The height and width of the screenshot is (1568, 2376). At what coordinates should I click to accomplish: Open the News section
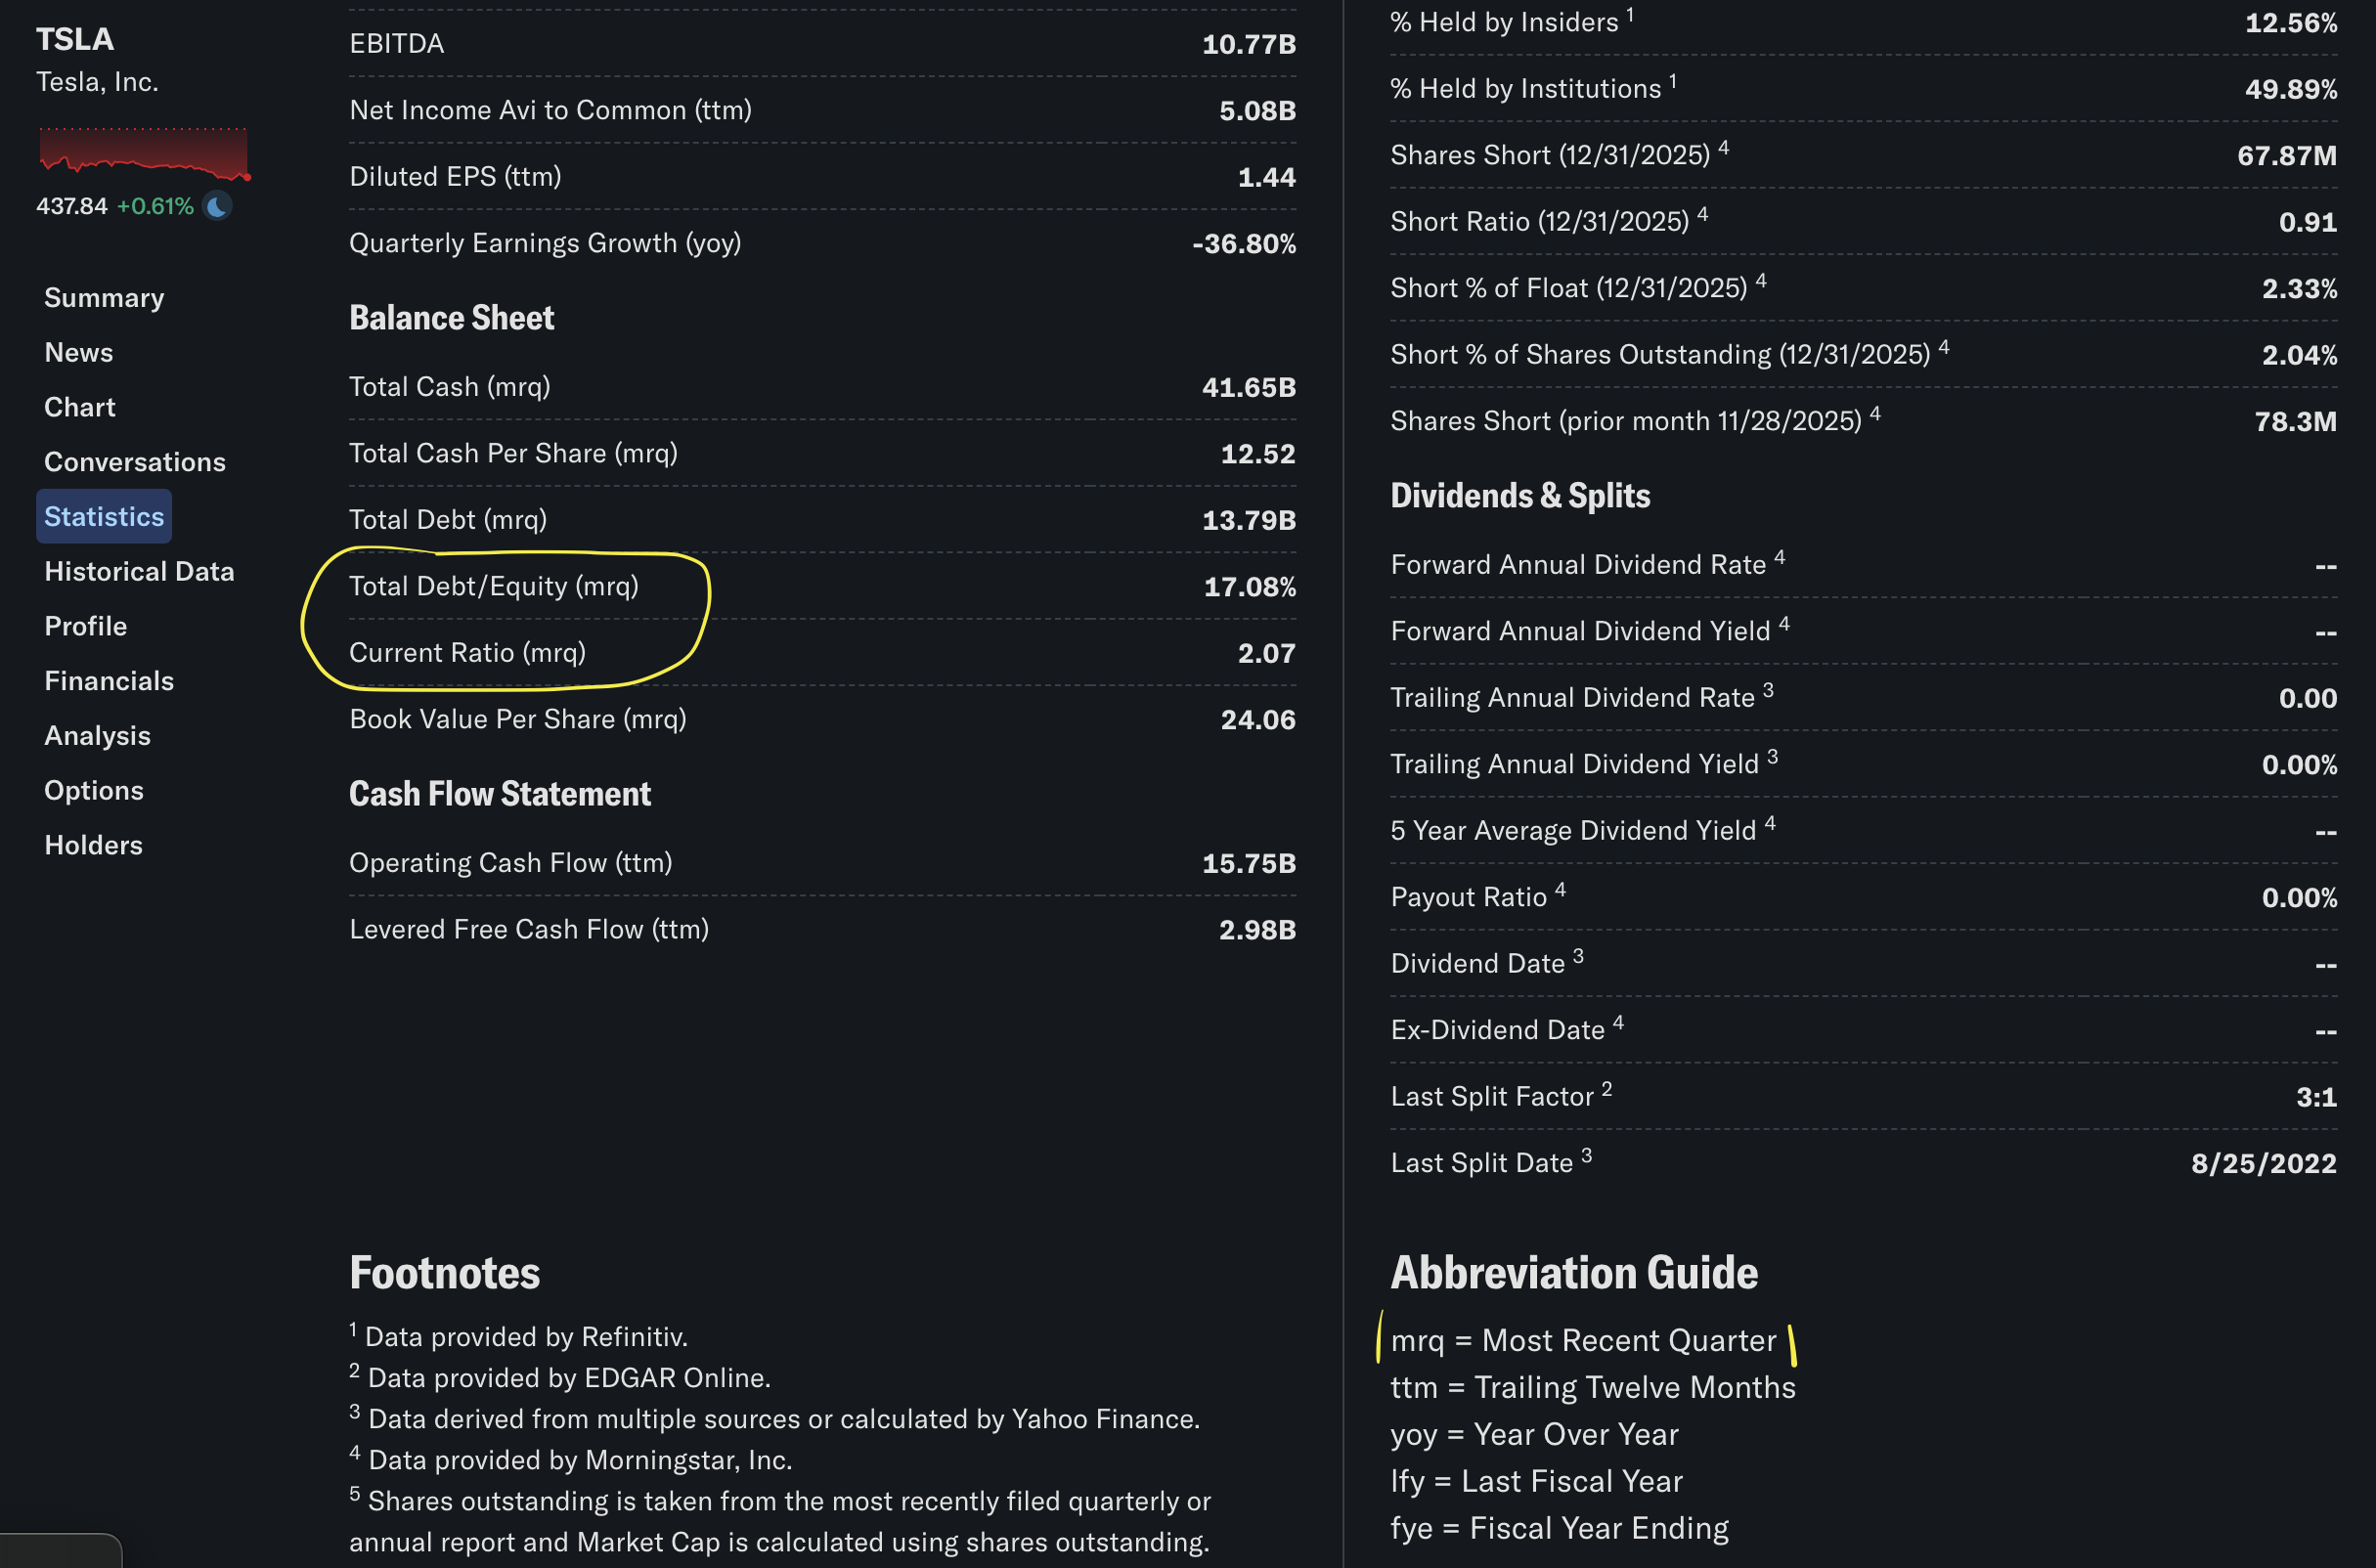coord(78,352)
